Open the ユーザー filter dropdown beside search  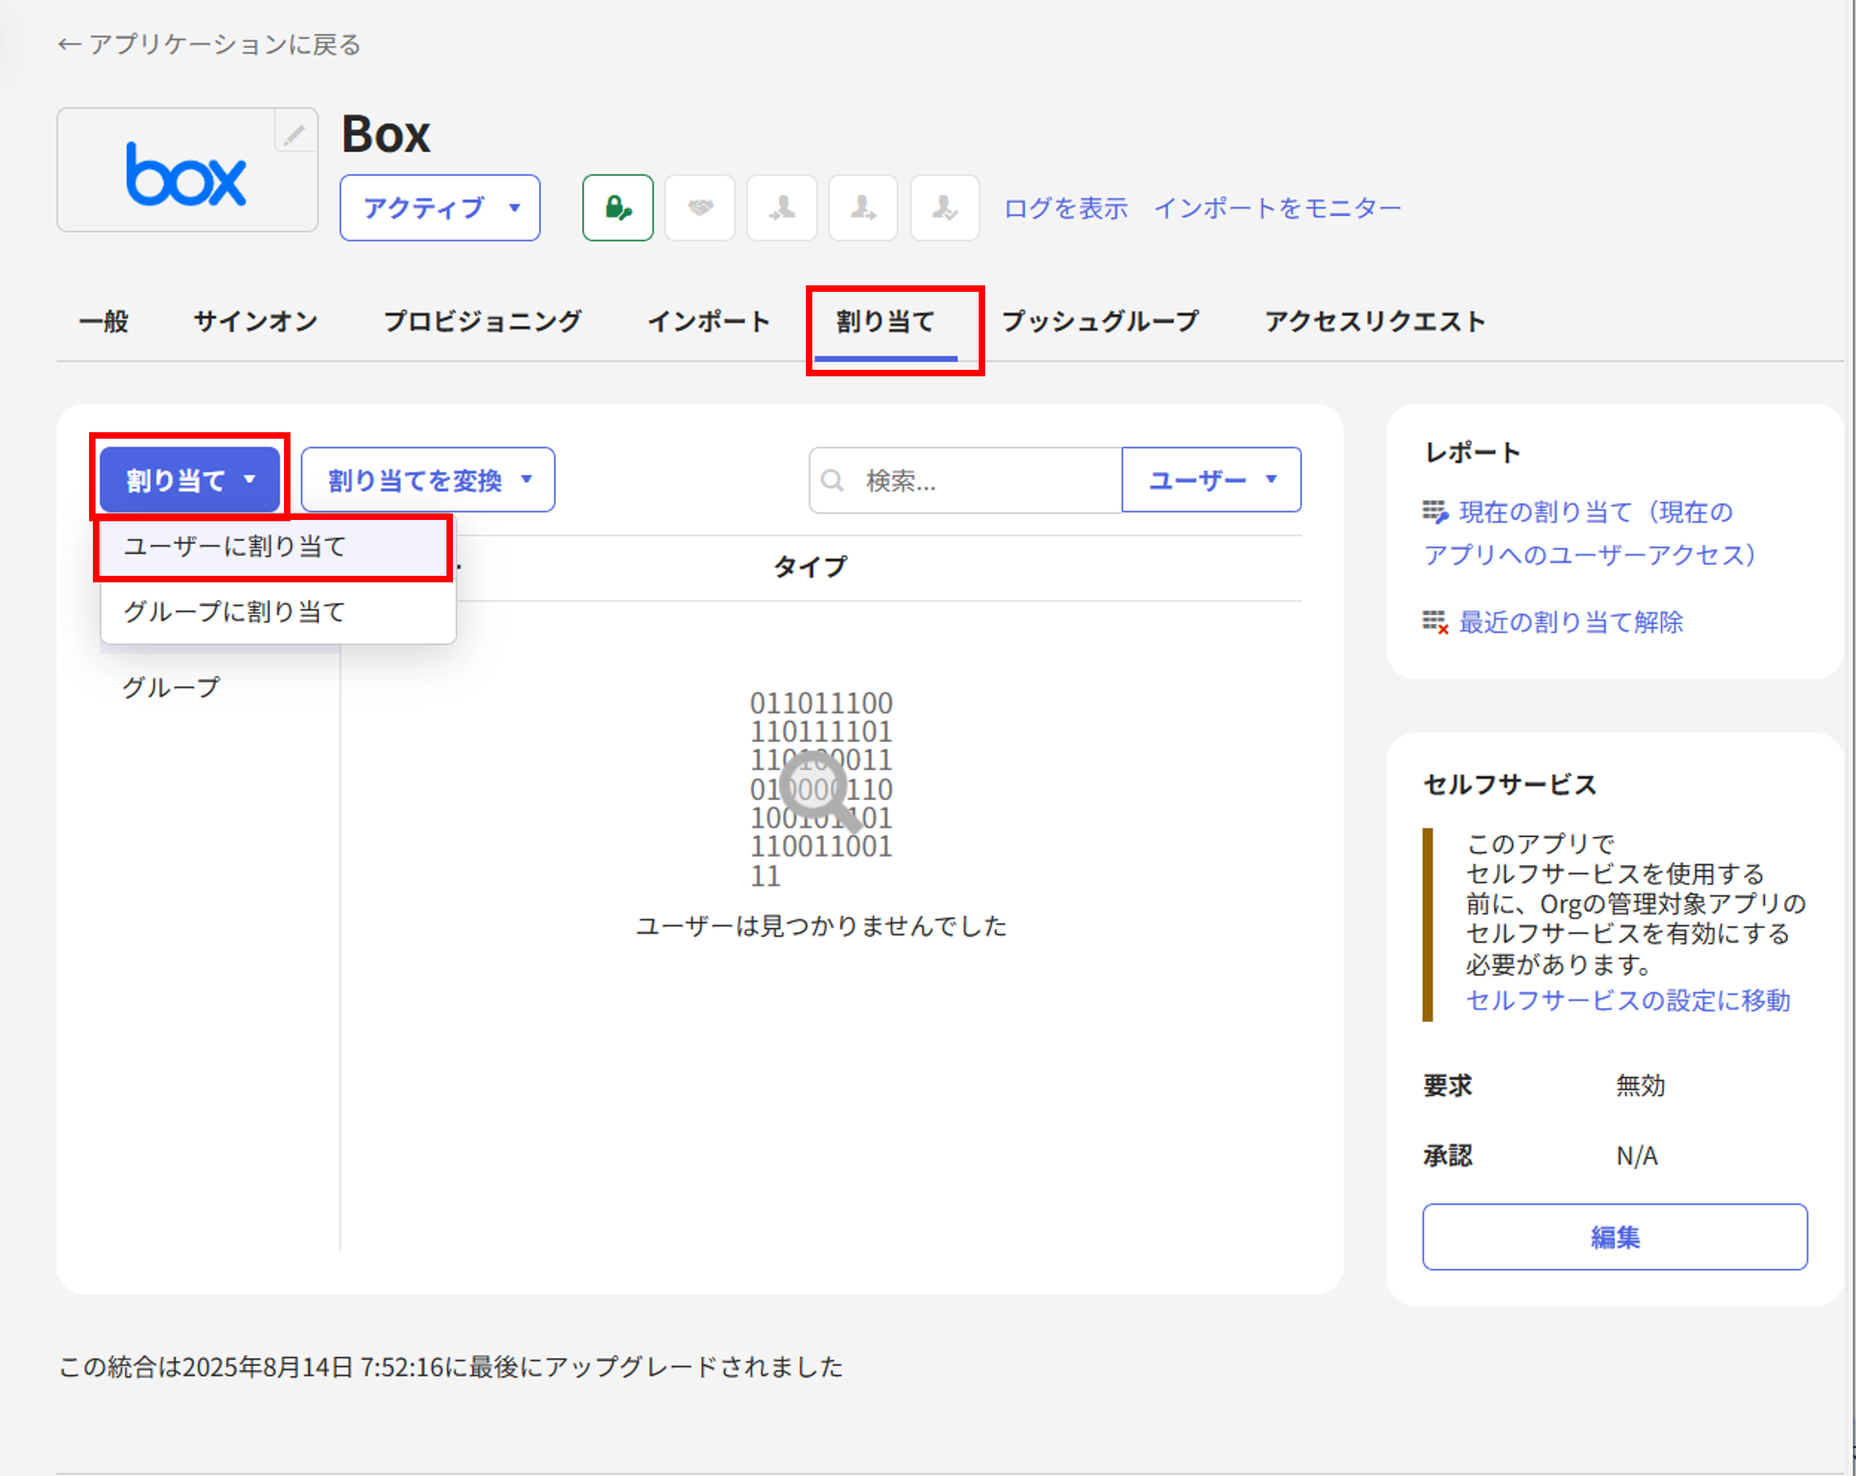1211,481
